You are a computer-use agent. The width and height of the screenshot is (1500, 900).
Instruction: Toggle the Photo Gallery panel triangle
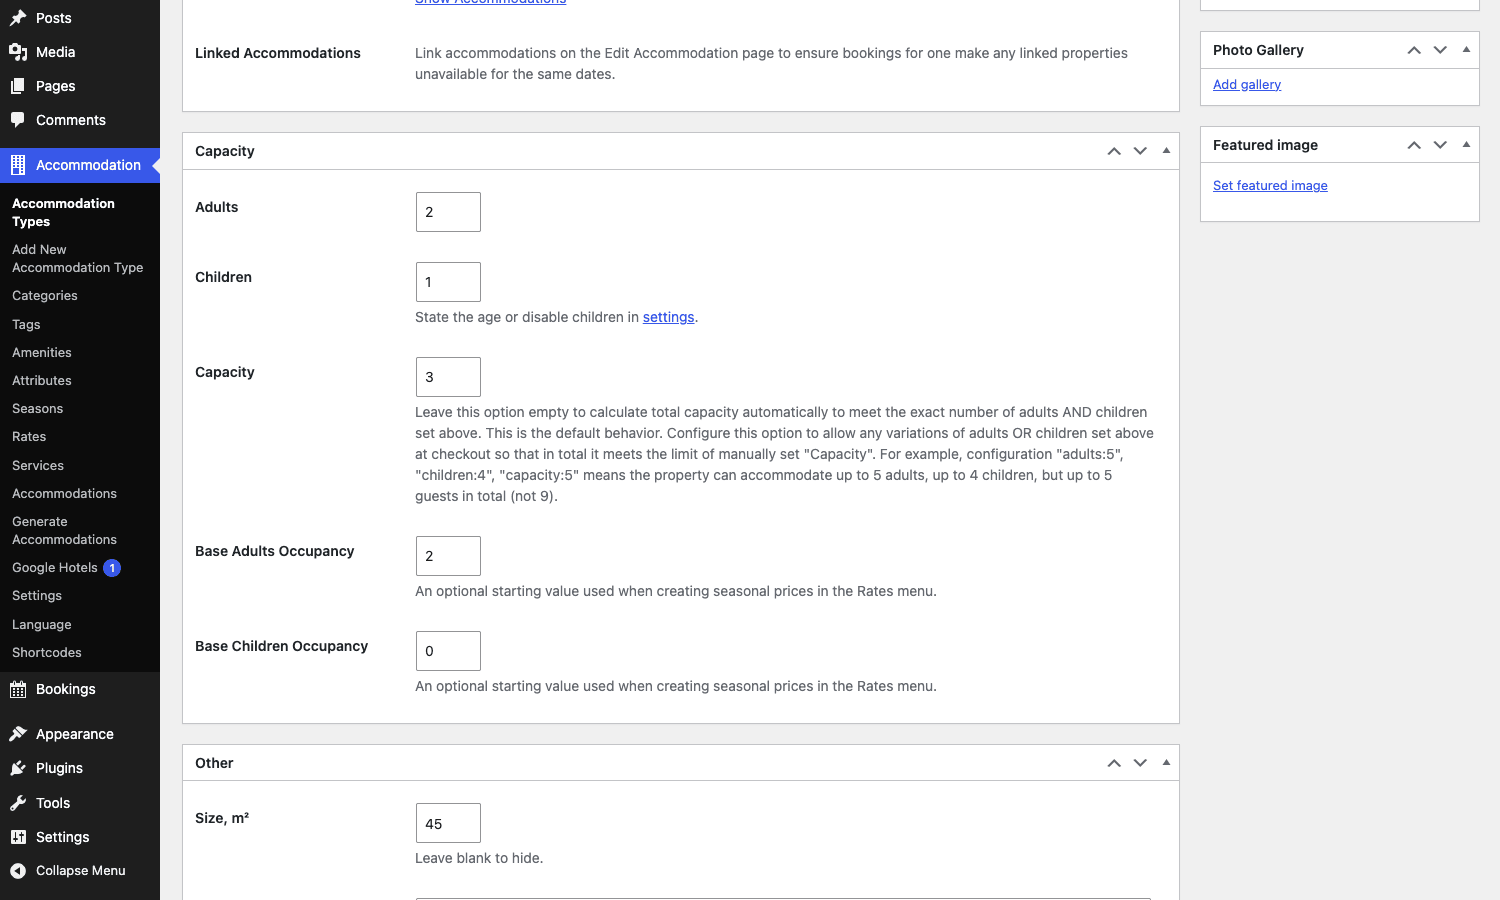coord(1466,50)
